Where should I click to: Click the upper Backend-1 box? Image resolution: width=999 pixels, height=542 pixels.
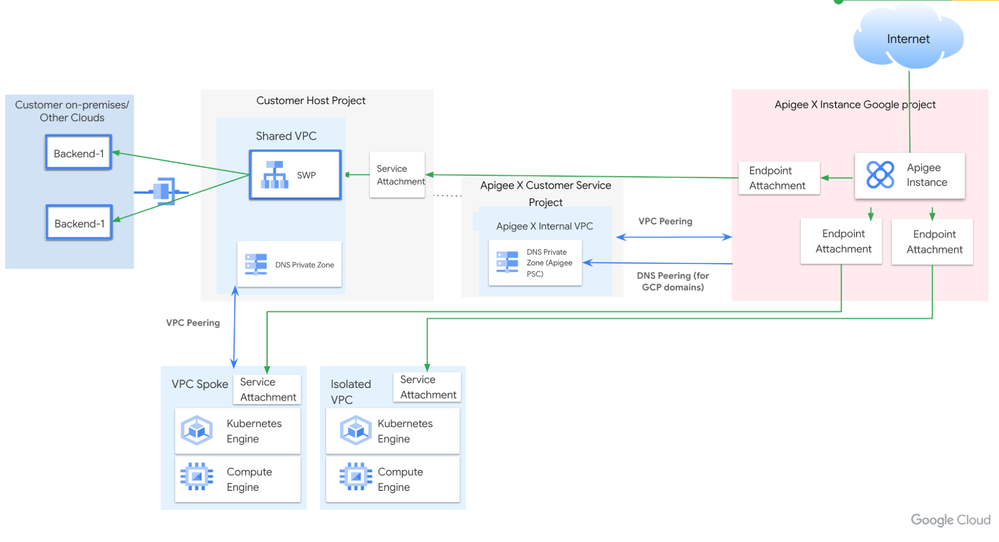pyautogui.click(x=78, y=153)
